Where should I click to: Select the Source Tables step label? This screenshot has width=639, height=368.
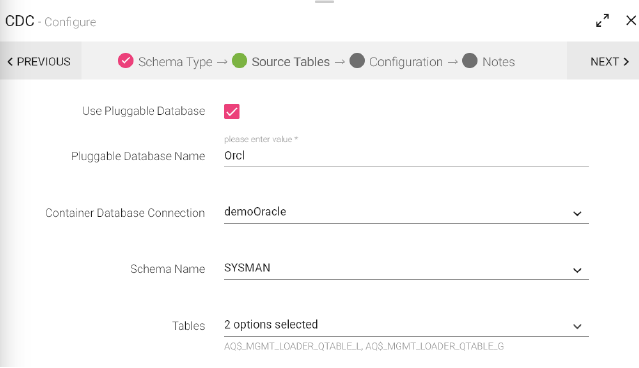291,62
